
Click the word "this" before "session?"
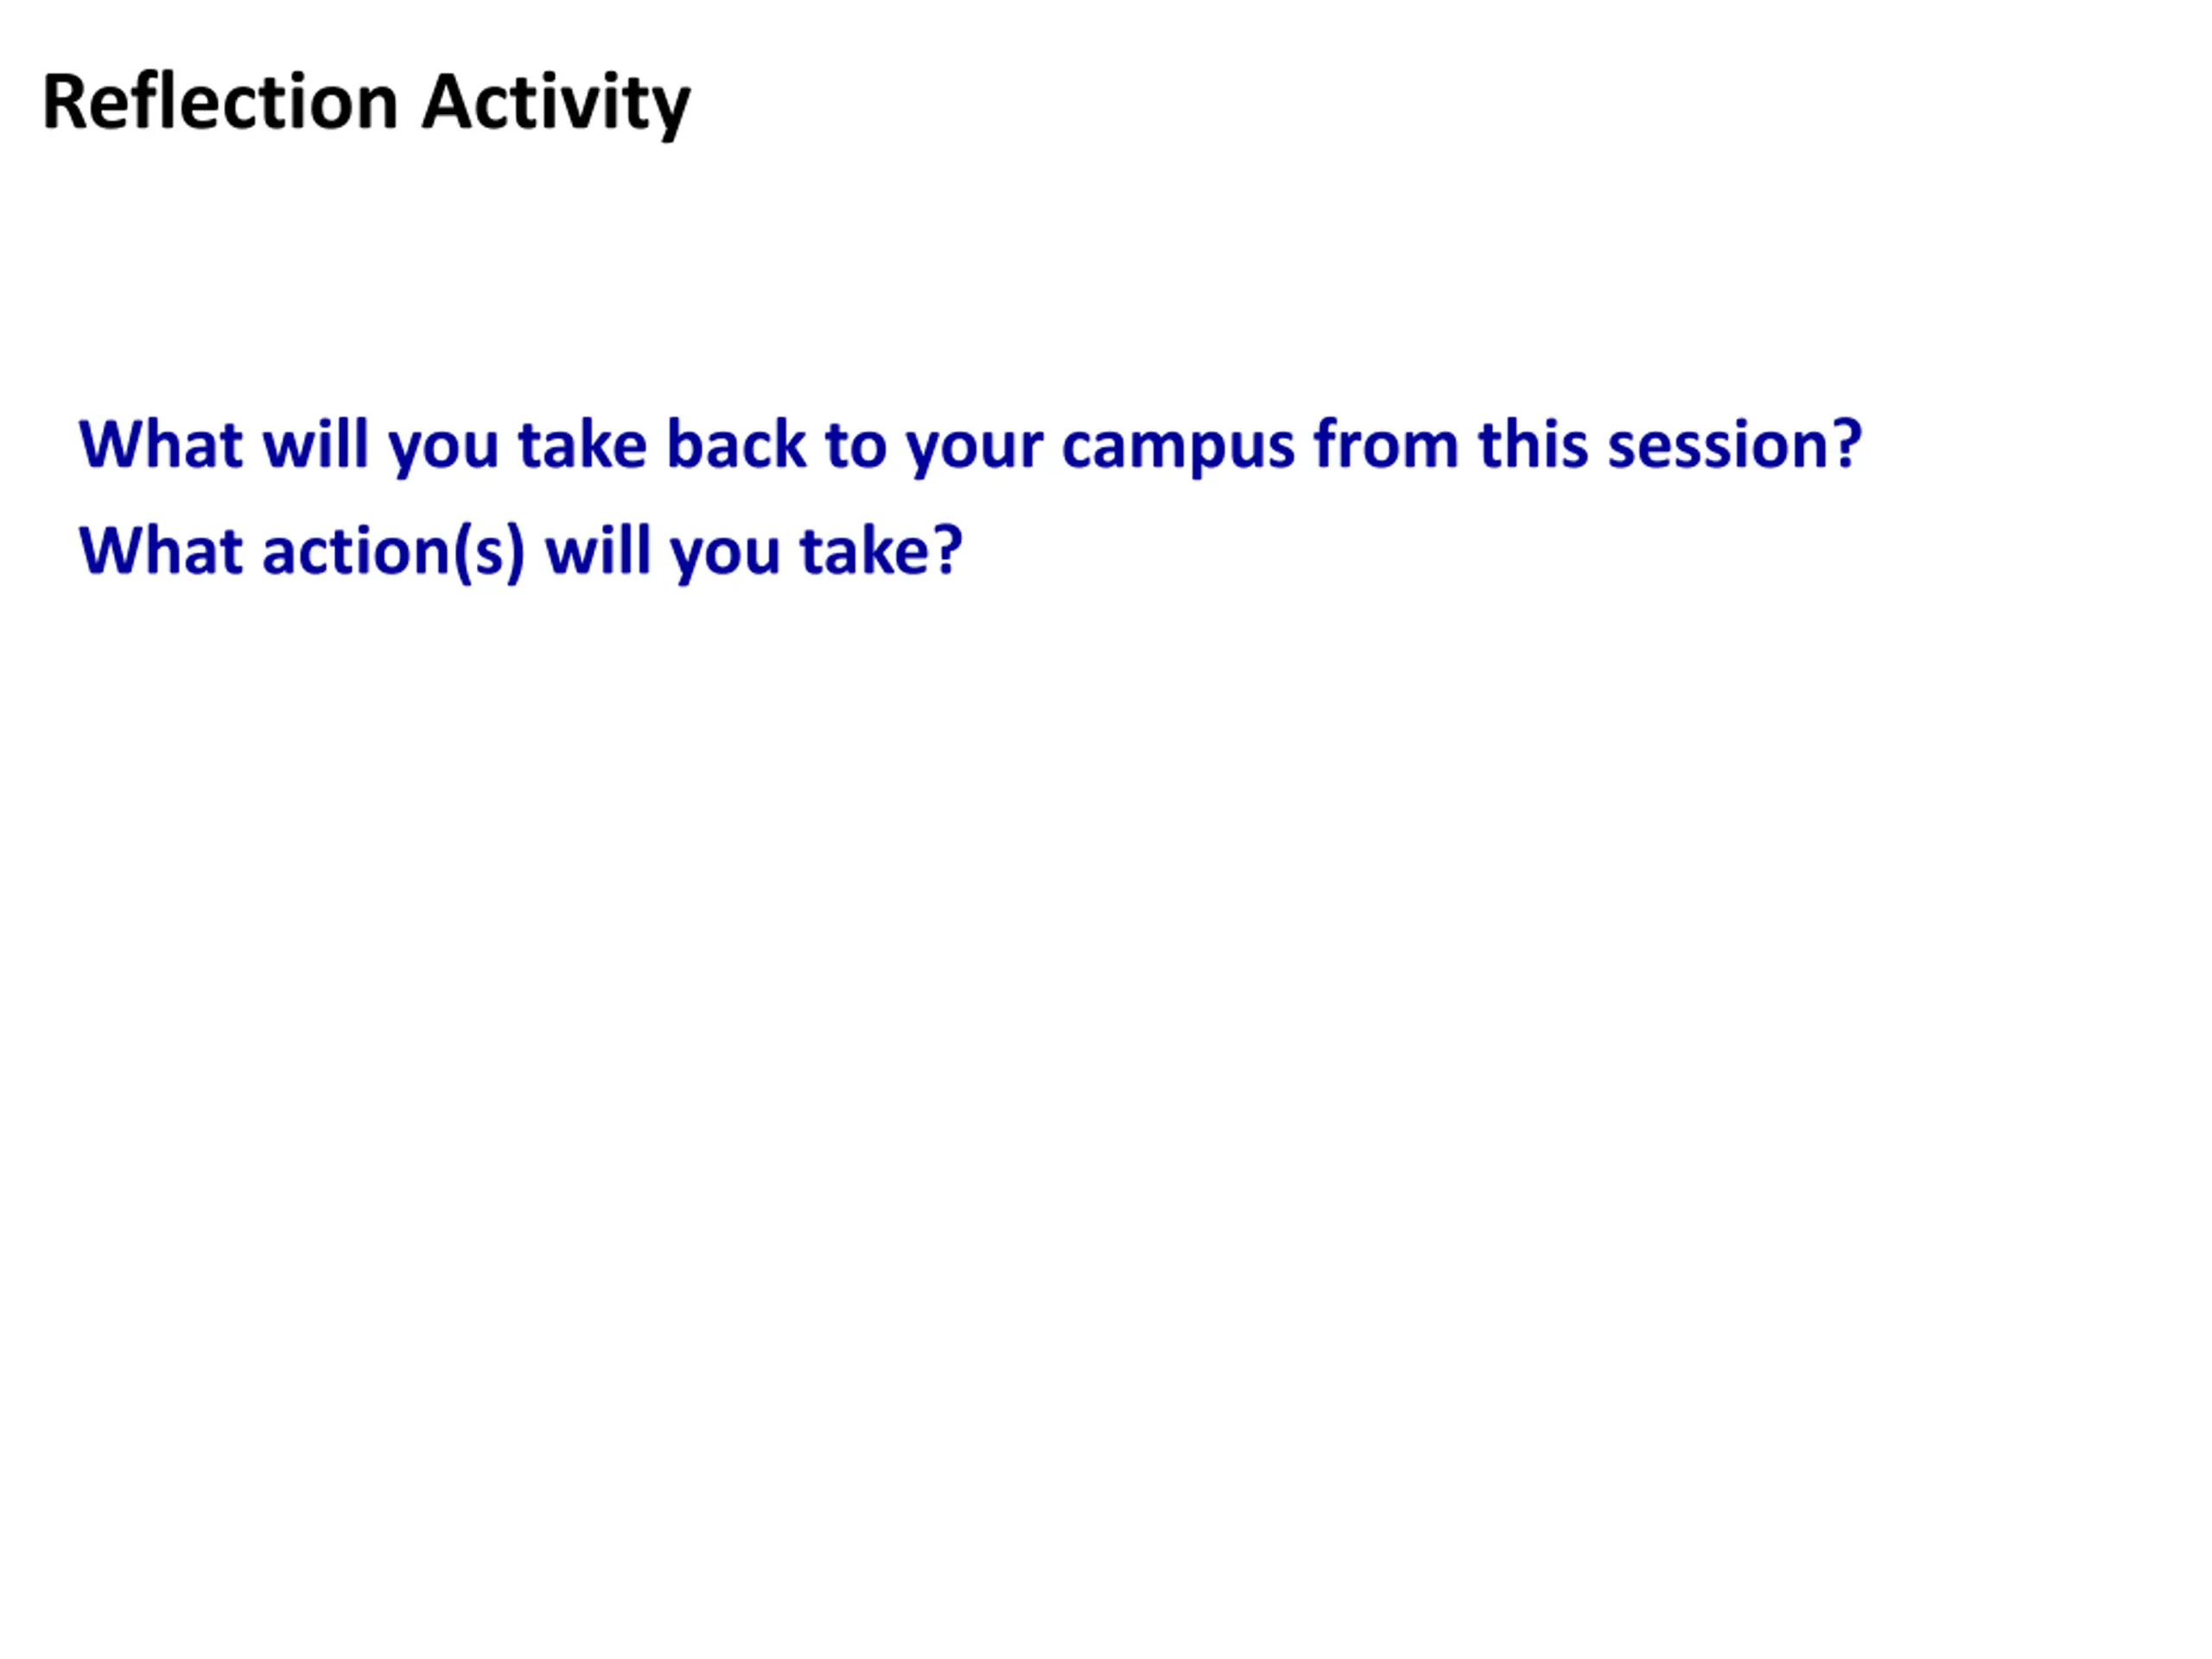coord(1533,444)
